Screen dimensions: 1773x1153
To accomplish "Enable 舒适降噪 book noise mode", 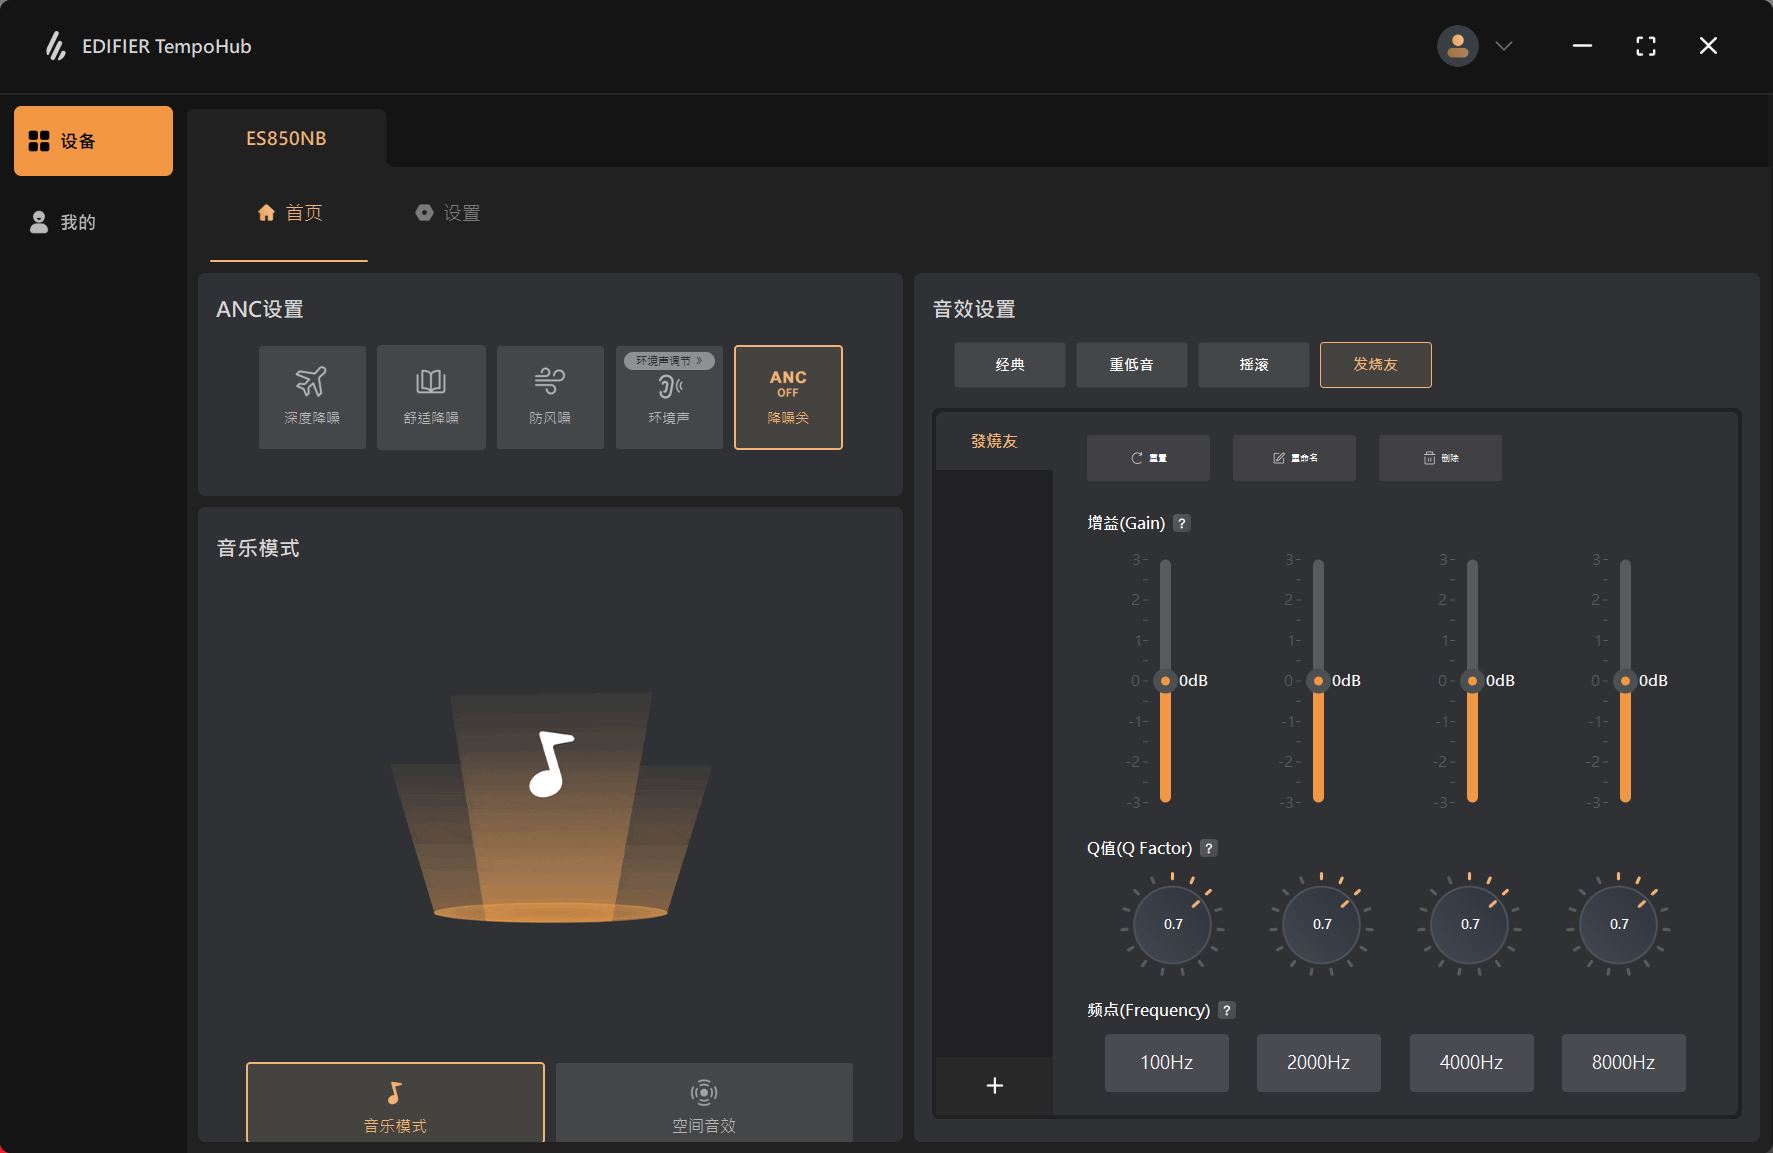I will click(431, 397).
